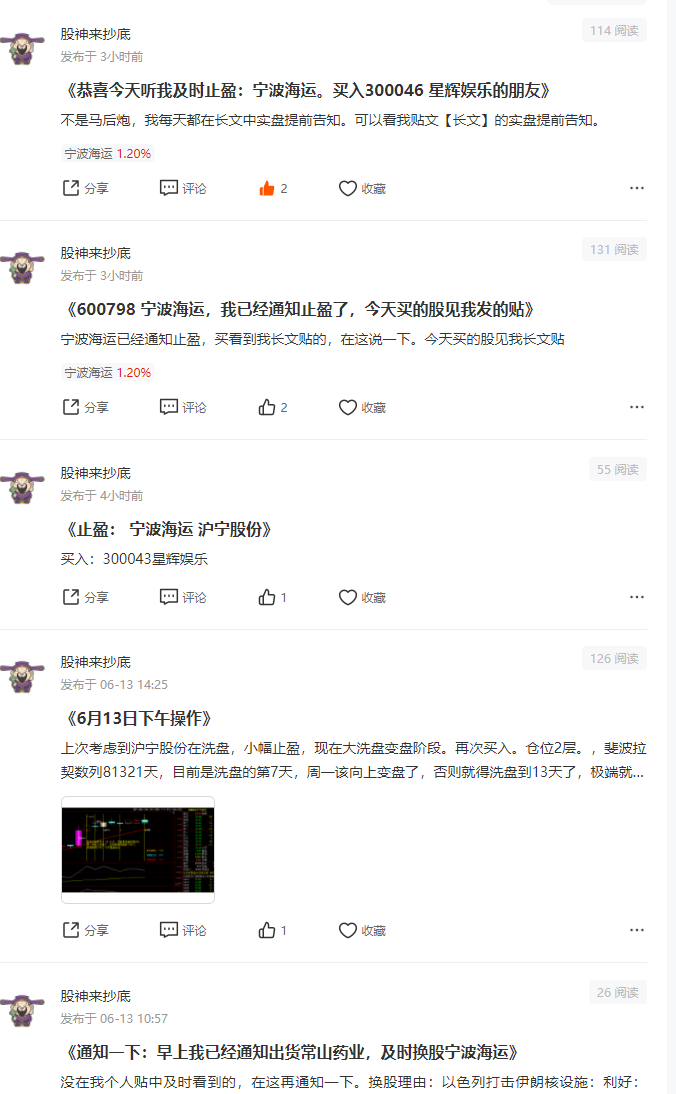Viewport: 676px width, 1094px height.
Task: Open the three-dot menu for the 6月13日下午操作 post
Action: (x=636, y=930)
